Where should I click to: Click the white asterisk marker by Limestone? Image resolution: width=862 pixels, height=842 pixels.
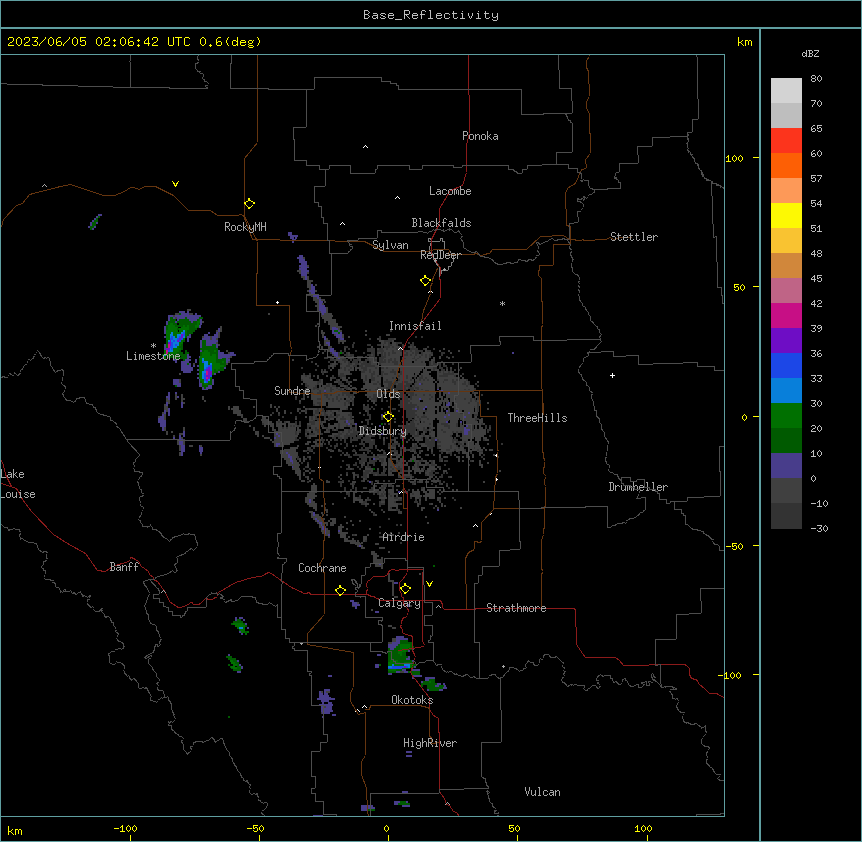pos(153,346)
